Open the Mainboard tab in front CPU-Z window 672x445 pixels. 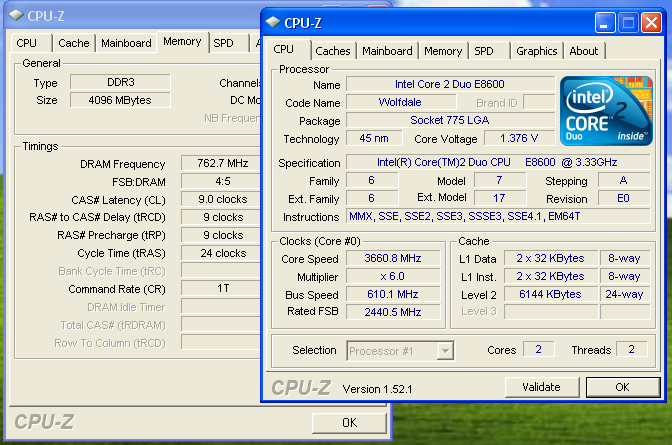387,51
